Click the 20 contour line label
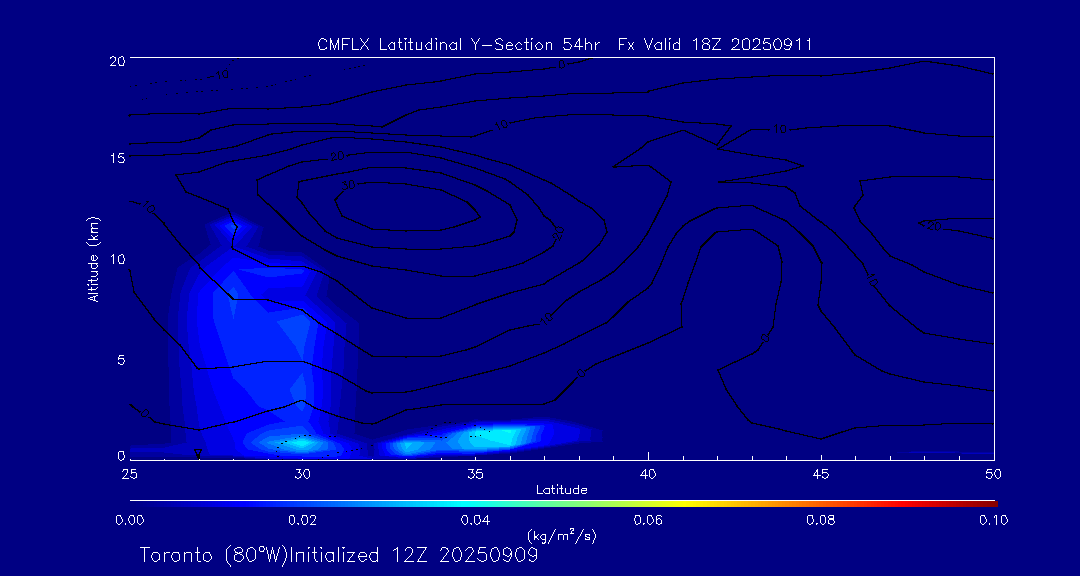The image size is (1080, 576). [338, 157]
